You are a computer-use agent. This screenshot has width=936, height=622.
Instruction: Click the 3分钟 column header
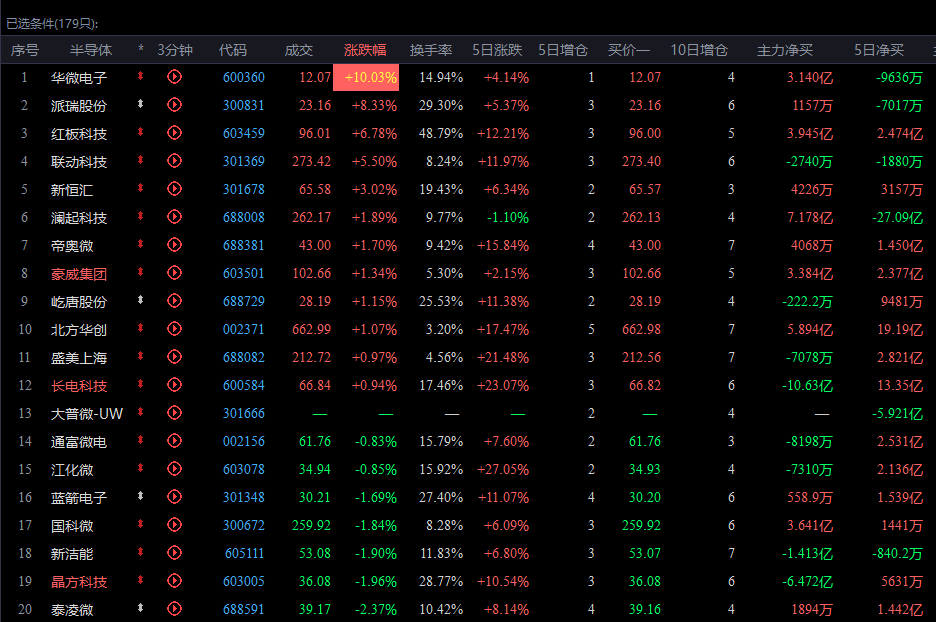[x=175, y=50]
